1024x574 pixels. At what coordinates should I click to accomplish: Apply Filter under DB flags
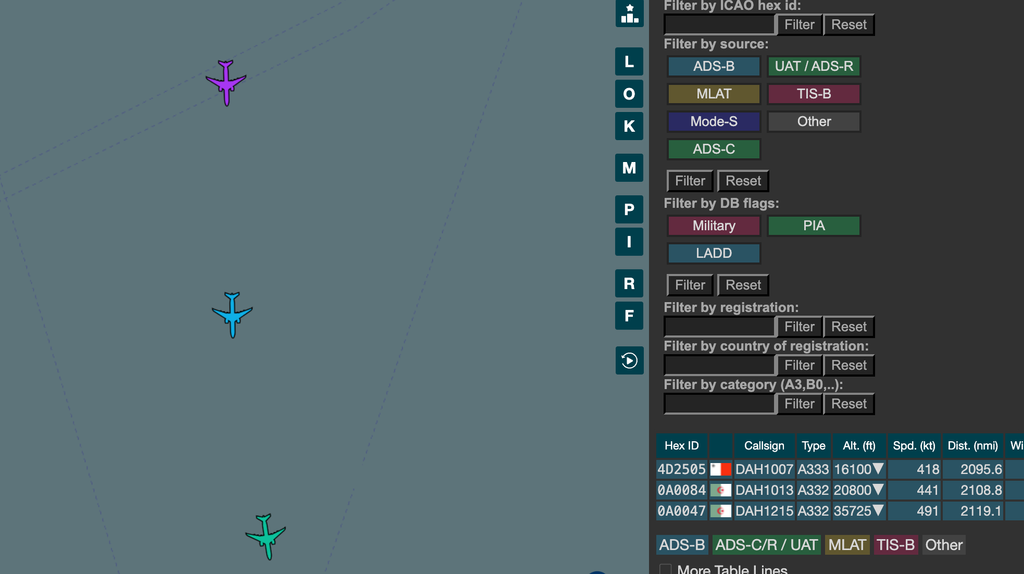pyautogui.click(x=690, y=285)
